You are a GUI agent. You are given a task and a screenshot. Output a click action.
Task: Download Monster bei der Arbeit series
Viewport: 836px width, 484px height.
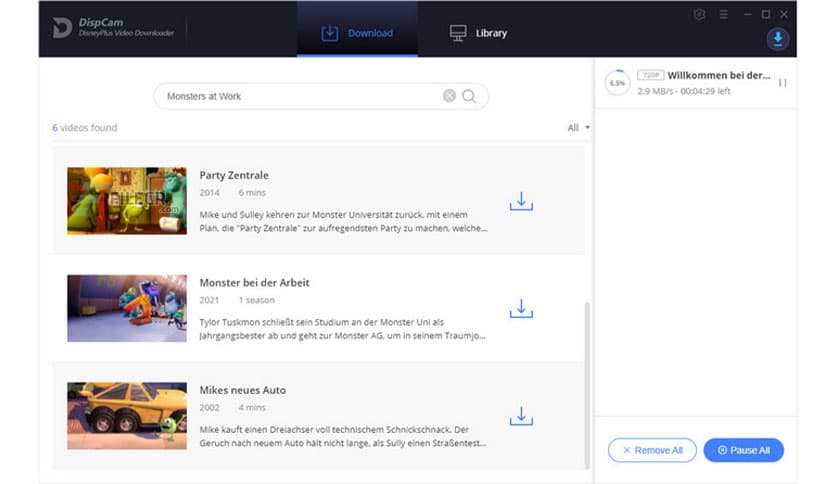point(521,309)
